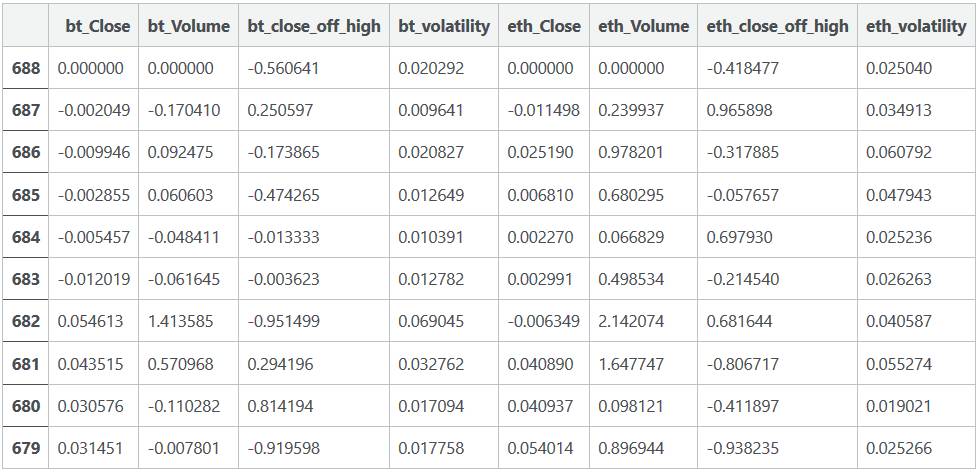Click the bt_Close column header
The width and height of the screenshot is (979, 473).
(97, 26)
